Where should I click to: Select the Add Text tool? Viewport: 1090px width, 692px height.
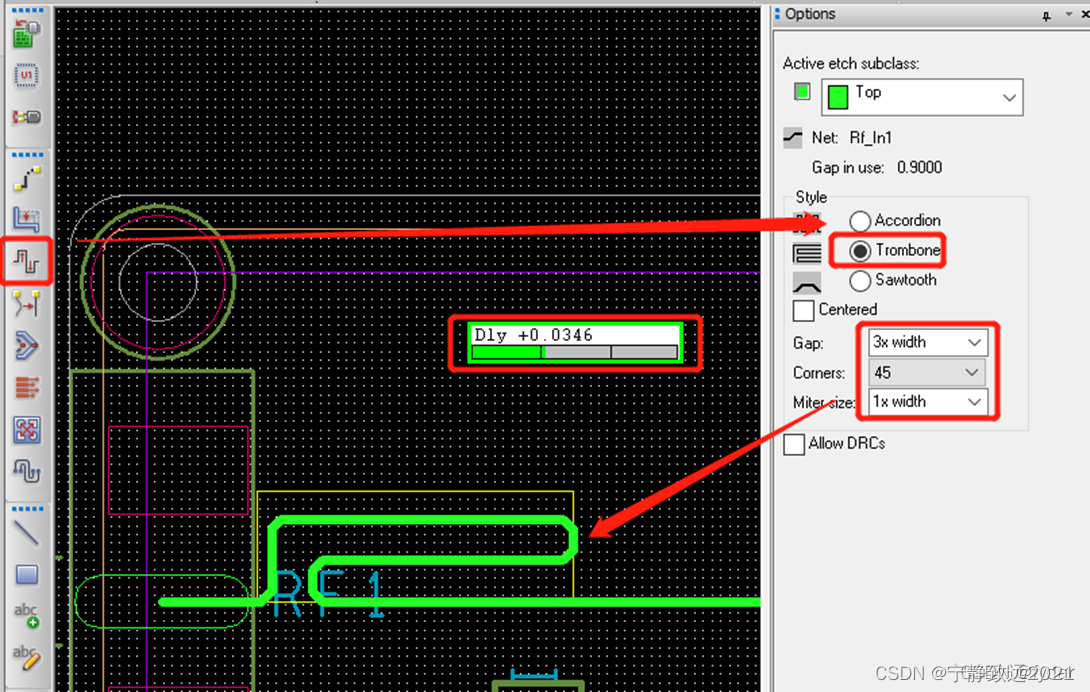pos(26,615)
